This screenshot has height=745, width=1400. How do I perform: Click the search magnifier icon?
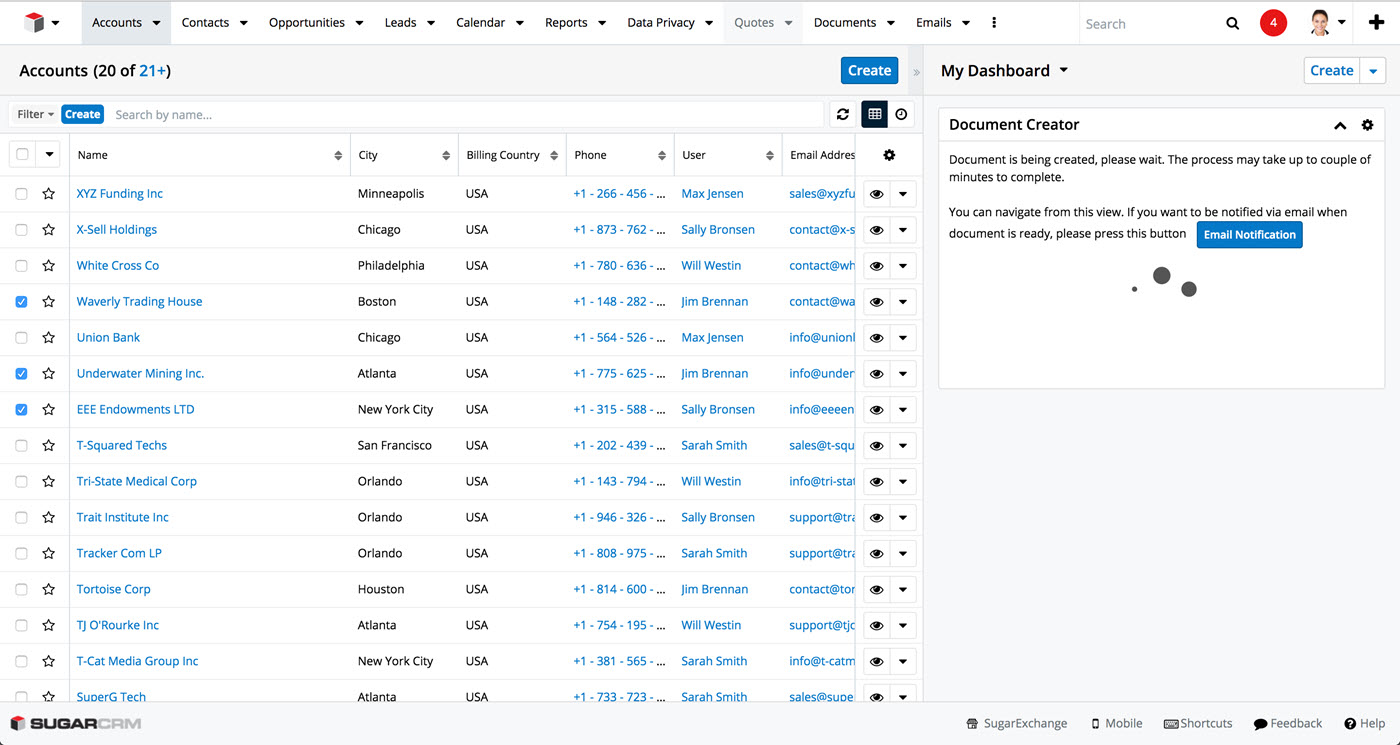(x=1232, y=23)
